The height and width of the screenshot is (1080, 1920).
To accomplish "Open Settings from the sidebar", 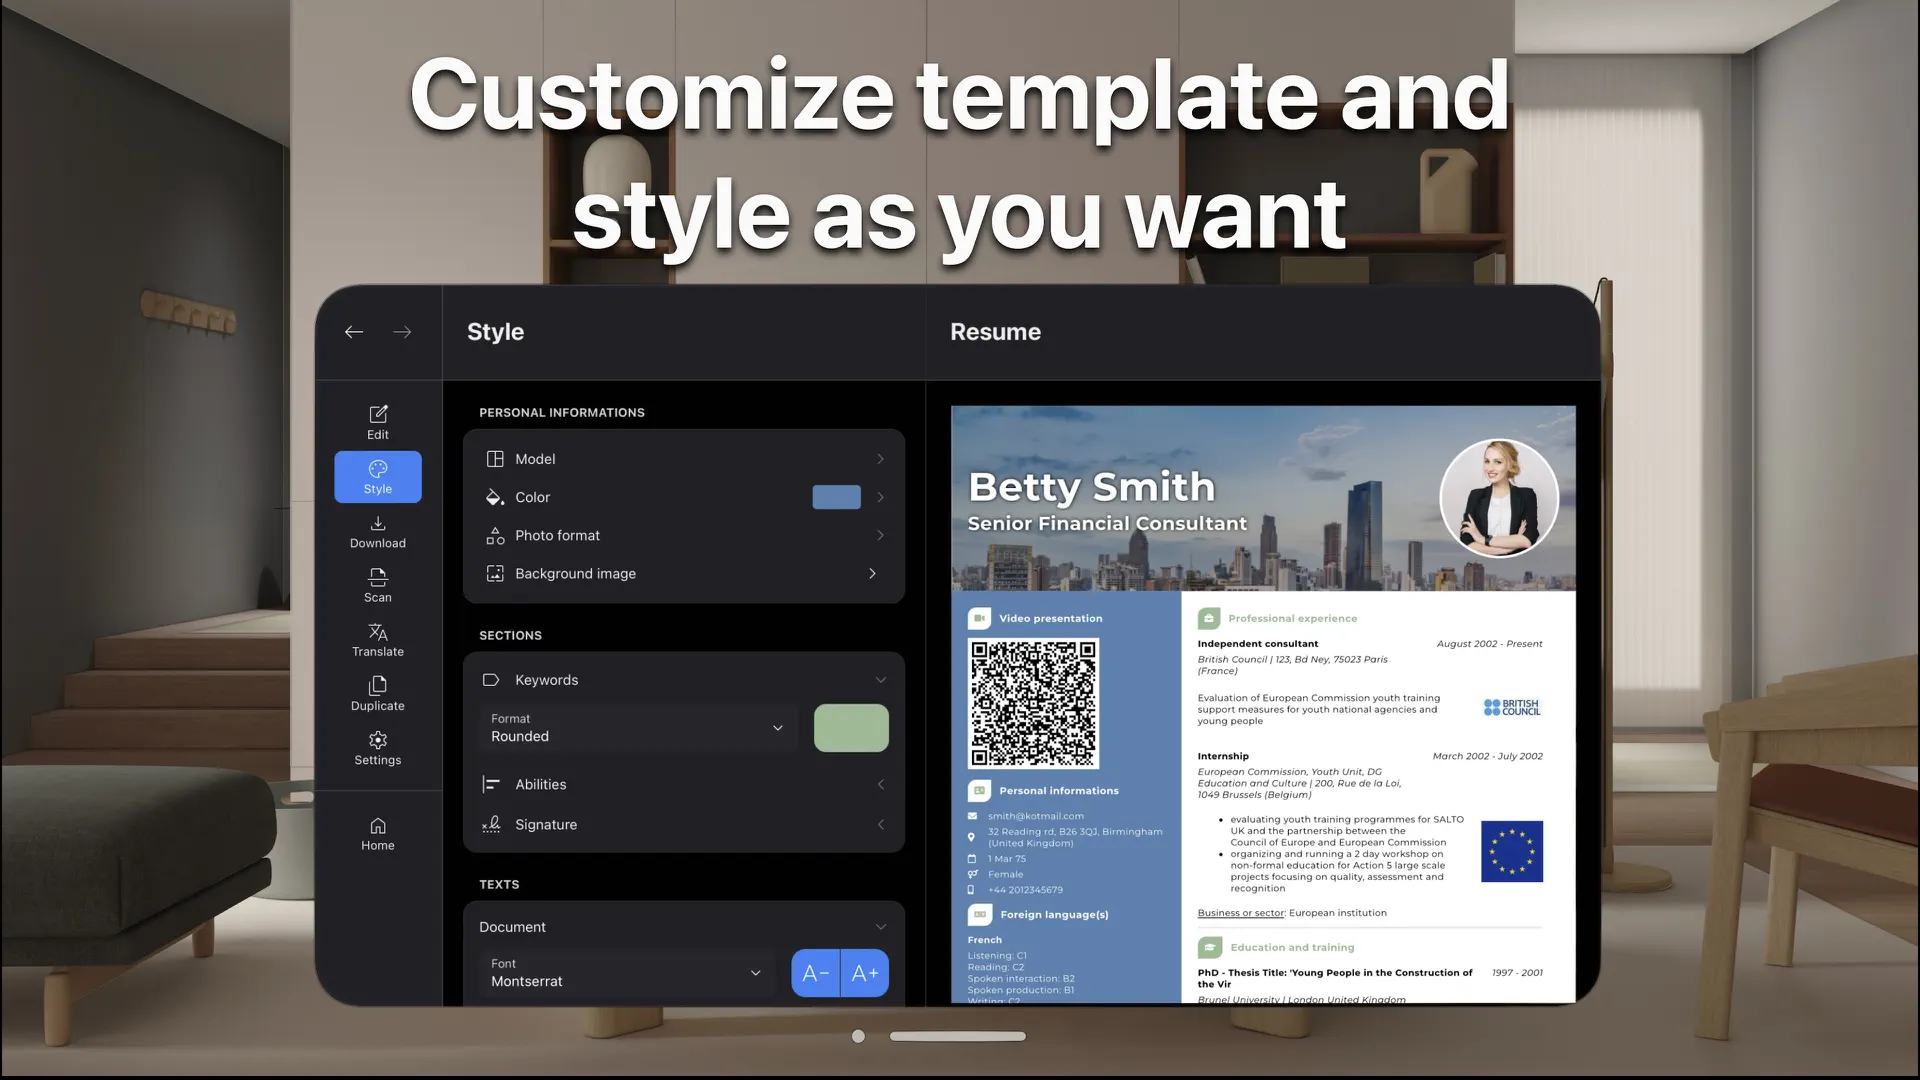I will [377, 746].
